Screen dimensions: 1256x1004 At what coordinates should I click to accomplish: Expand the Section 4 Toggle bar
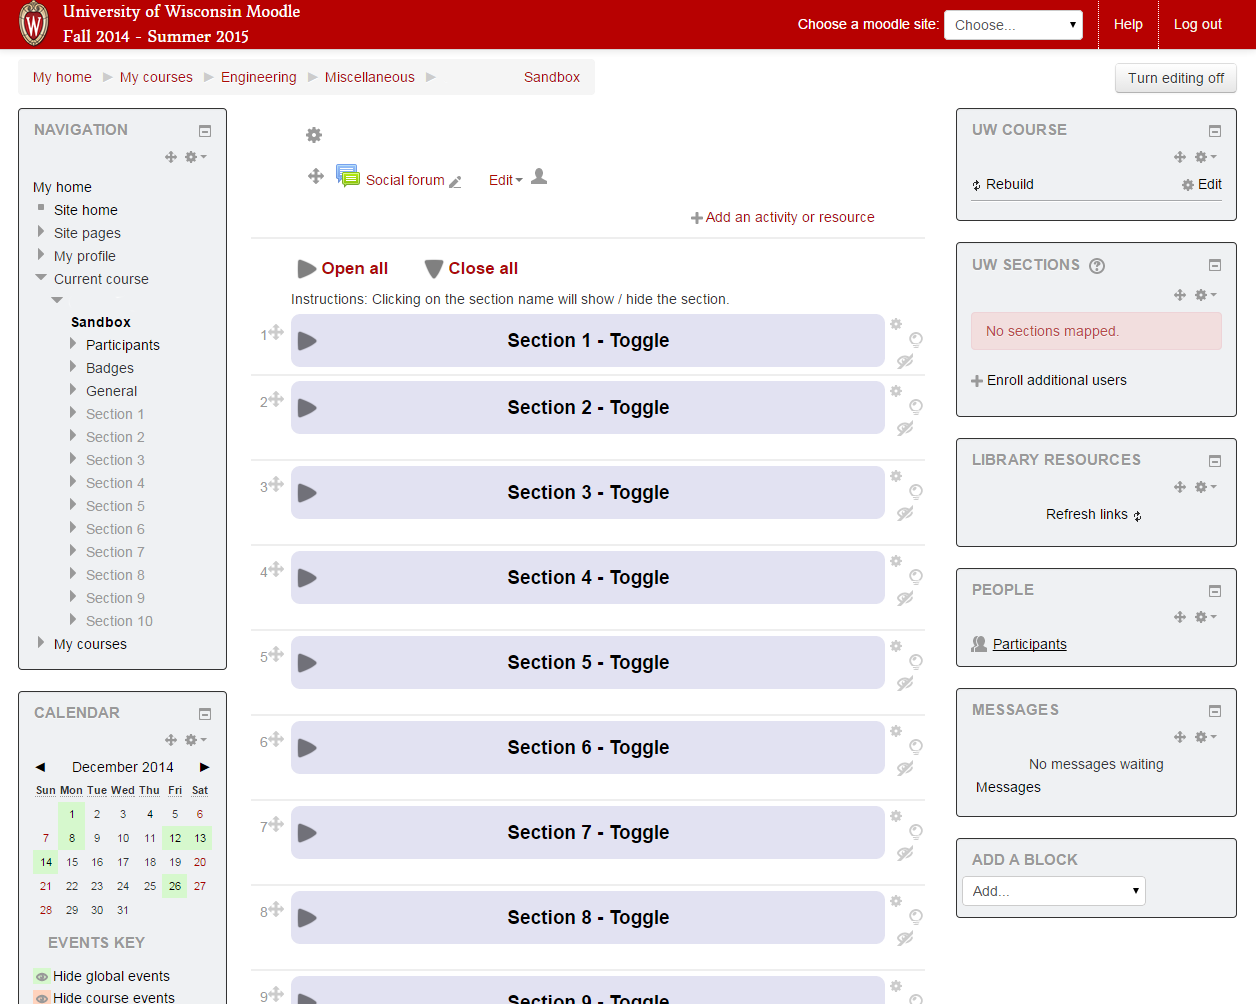click(x=588, y=578)
